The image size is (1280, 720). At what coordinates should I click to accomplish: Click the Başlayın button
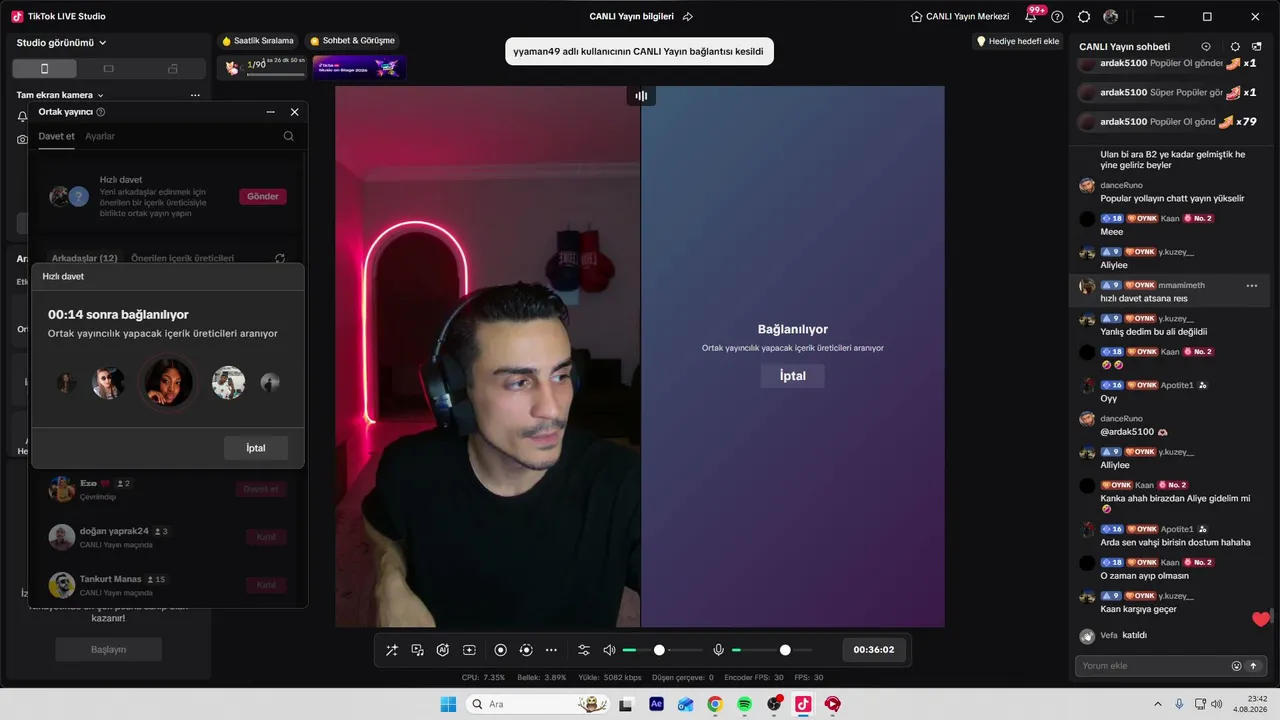coord(109,649)
